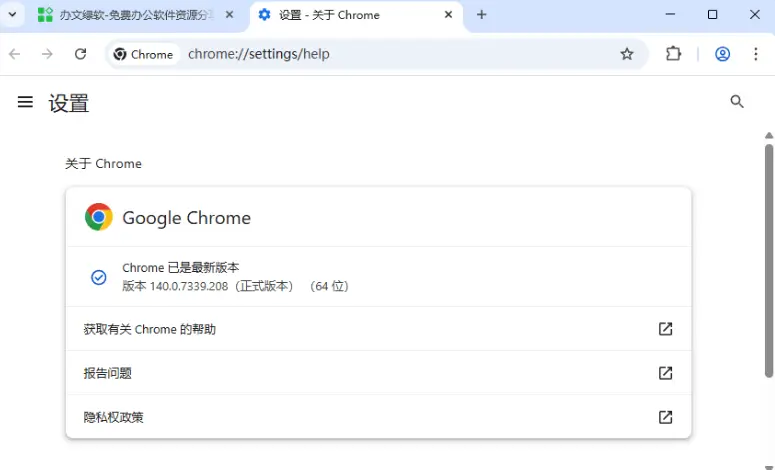Open the profile account icon
775x470 pixels.
click(x=723, y=54)
